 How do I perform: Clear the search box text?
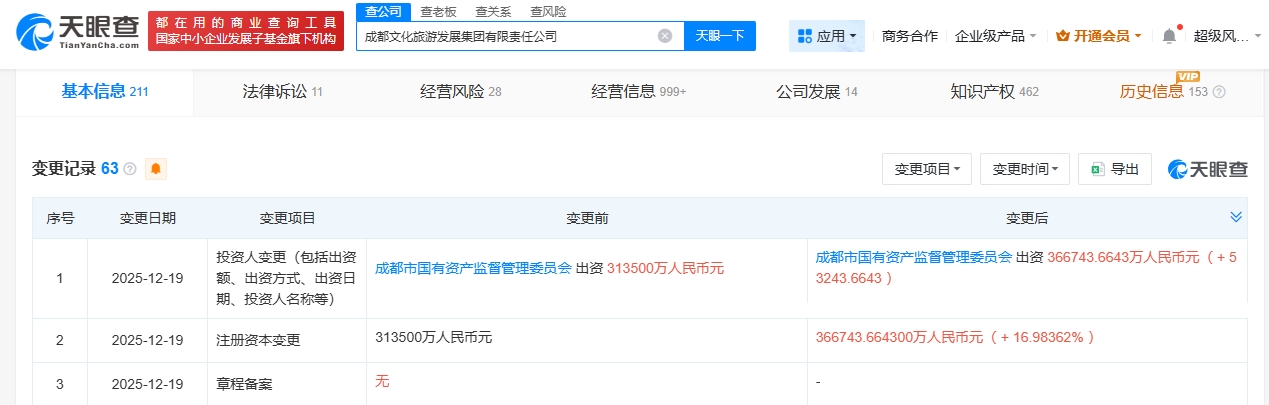(664, 36)
